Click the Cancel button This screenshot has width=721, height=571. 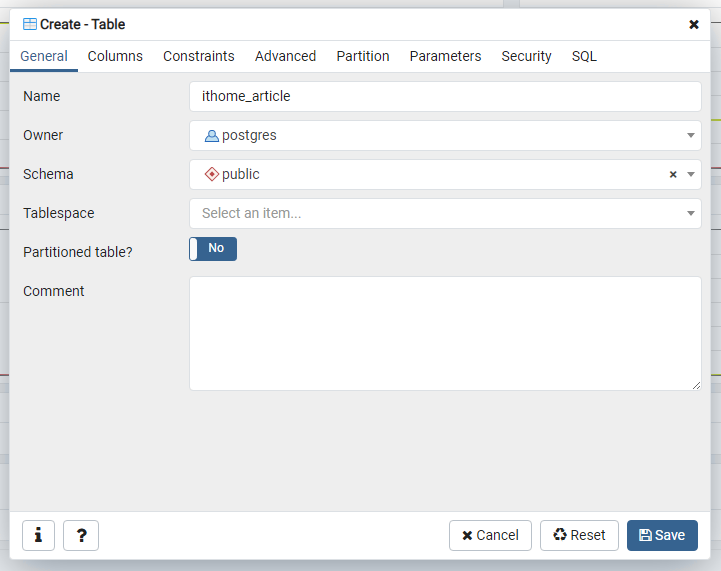(x=490, y=535)
